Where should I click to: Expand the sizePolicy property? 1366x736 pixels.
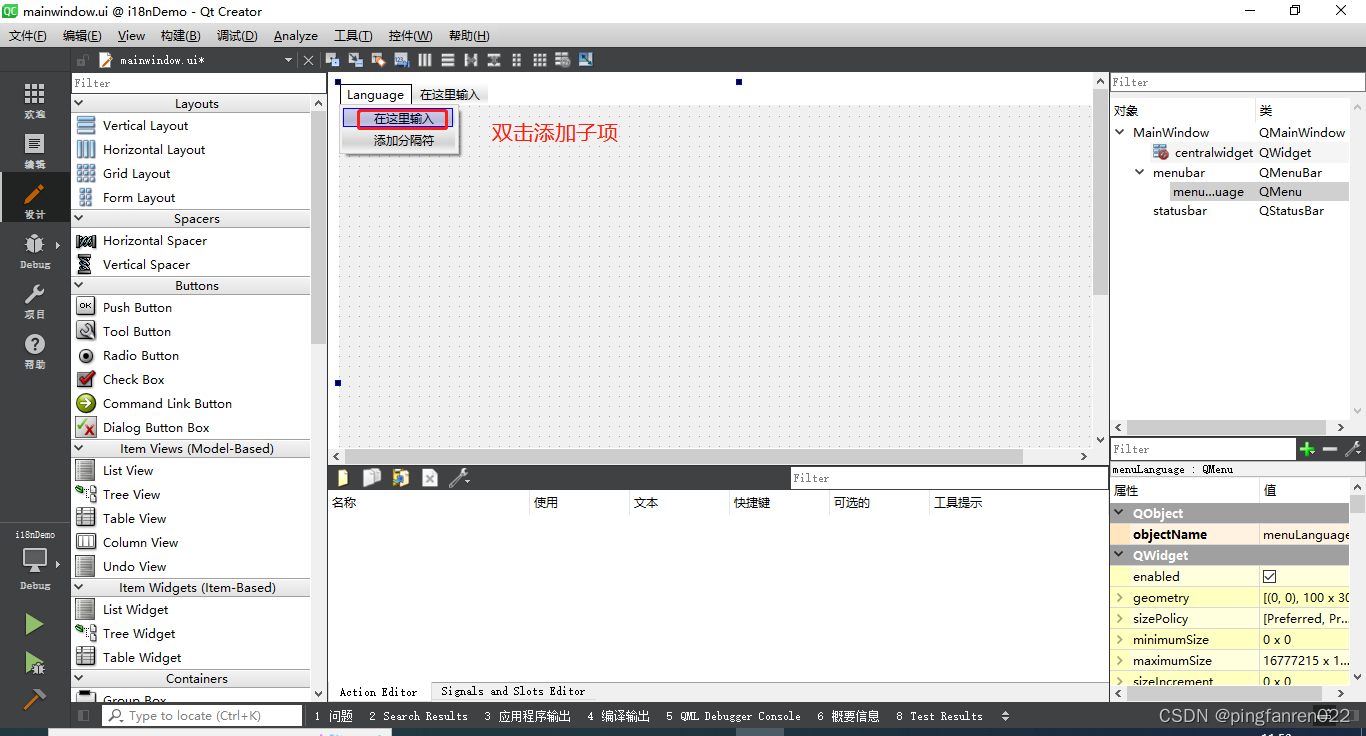1120,619
